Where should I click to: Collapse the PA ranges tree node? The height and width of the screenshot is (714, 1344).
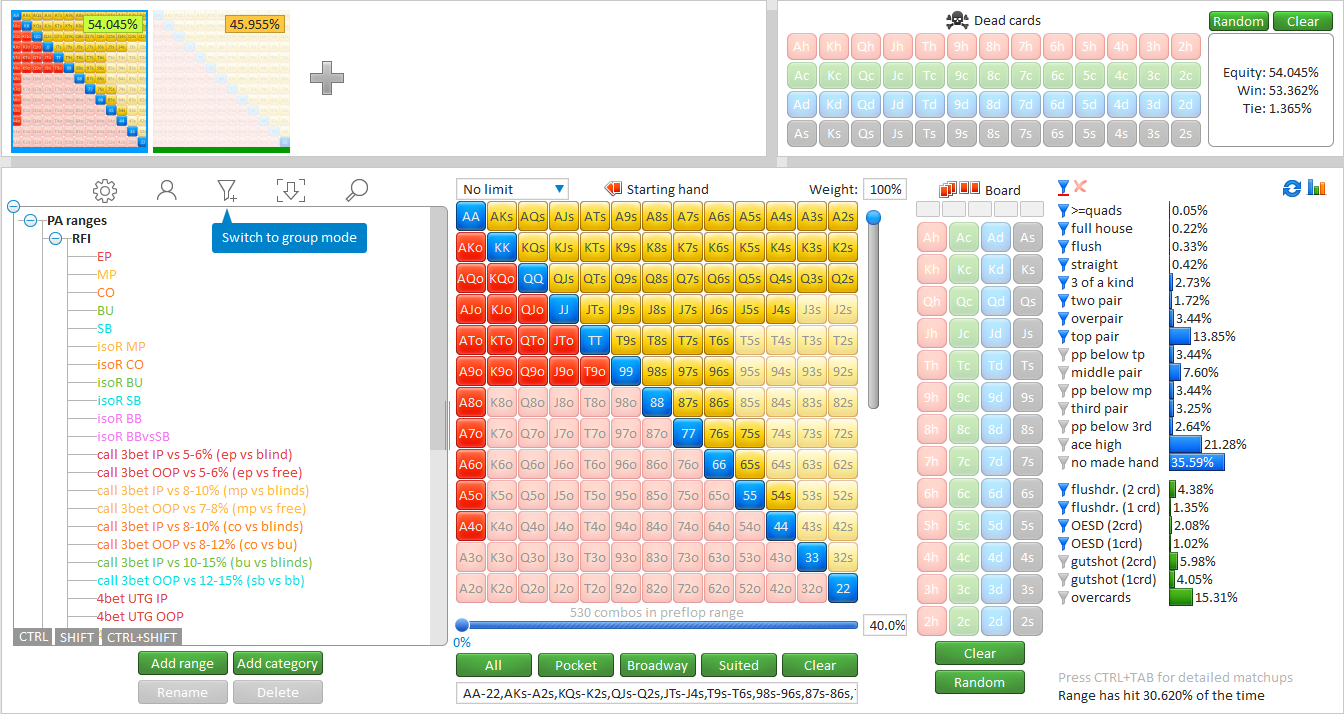[31, 221]
